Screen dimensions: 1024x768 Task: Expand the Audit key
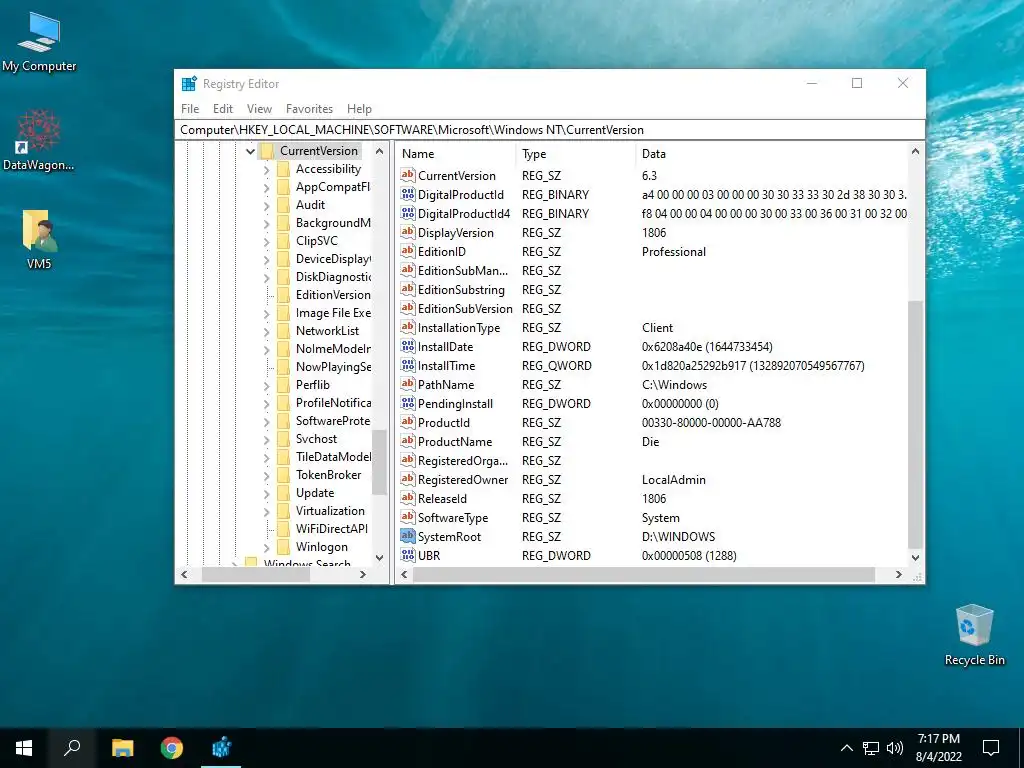click(x=266, y=206)
